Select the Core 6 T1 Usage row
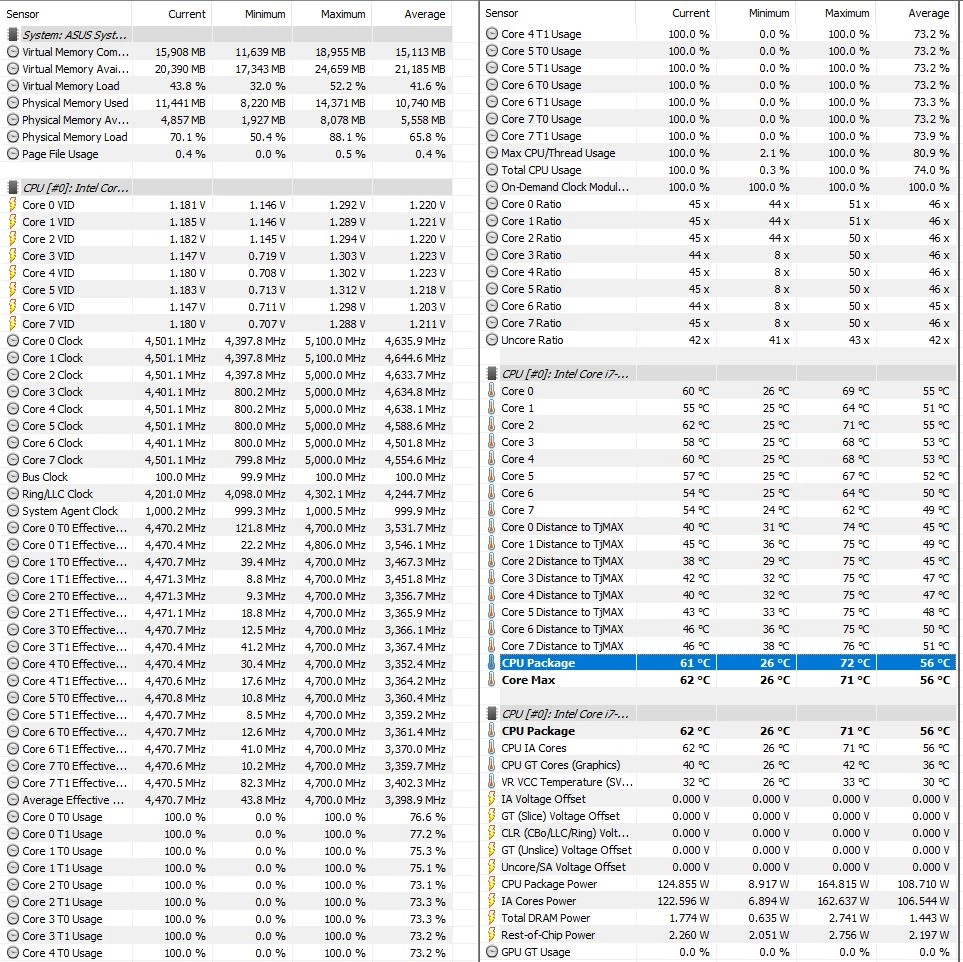 (x=719, y=102)
